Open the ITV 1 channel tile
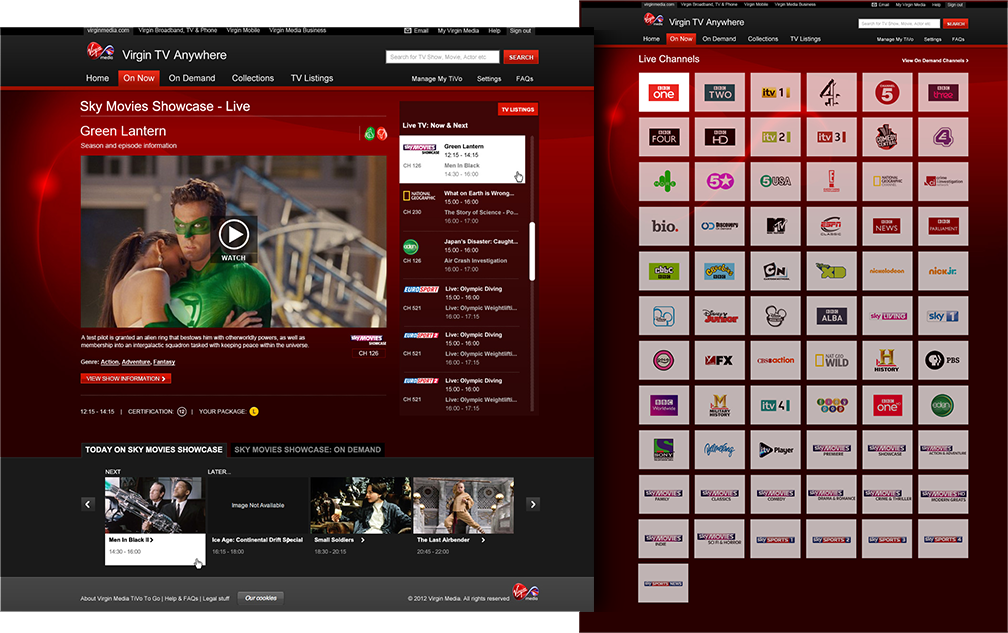 click(x=775, y=93)
